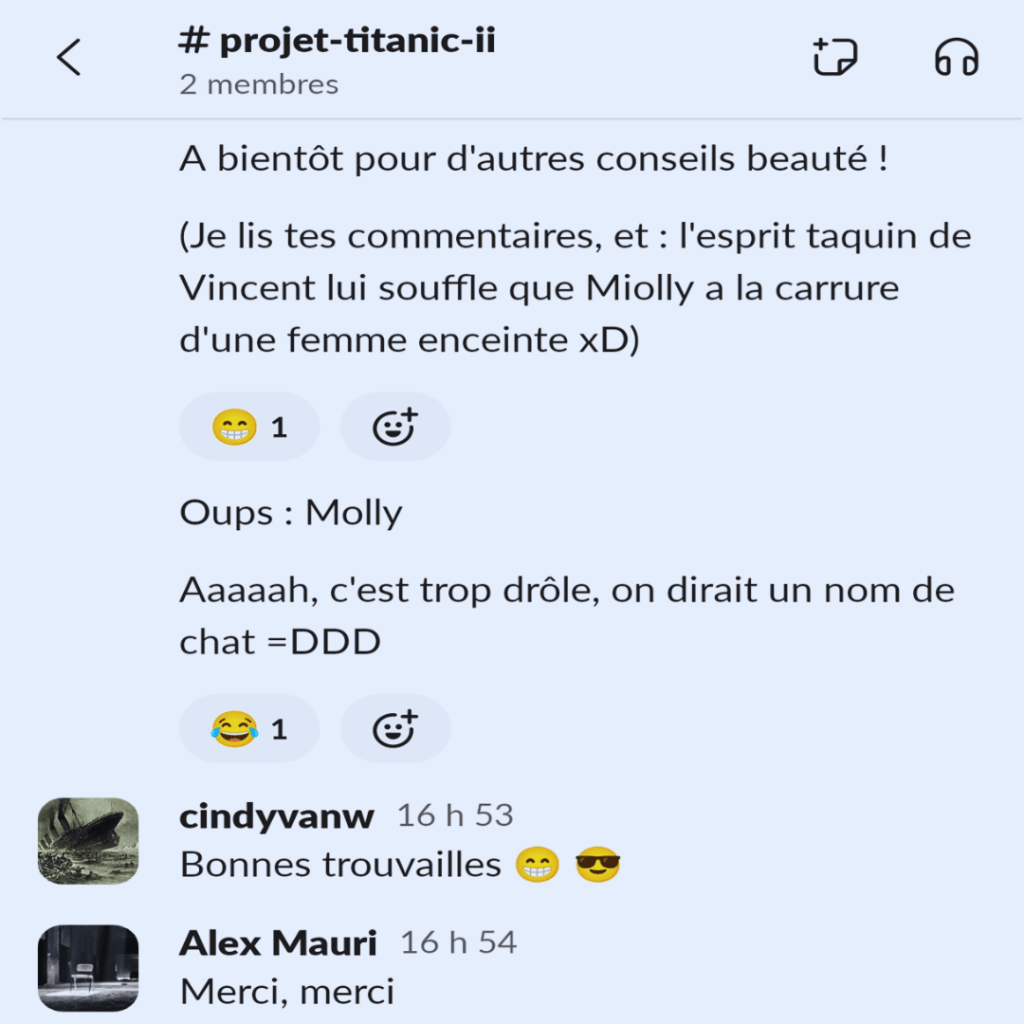
Task: Add reaction below the femme enceinte message
Action: coord(395,427)
